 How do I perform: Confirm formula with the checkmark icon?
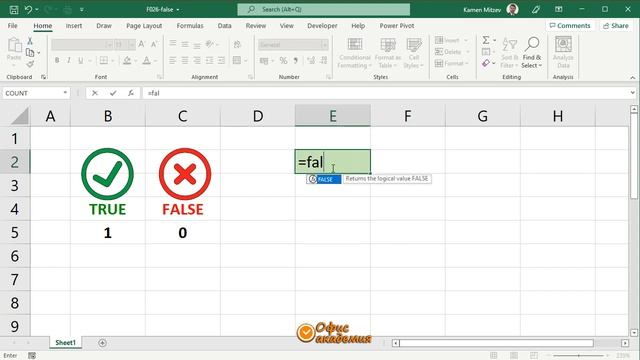click(113, 93)
